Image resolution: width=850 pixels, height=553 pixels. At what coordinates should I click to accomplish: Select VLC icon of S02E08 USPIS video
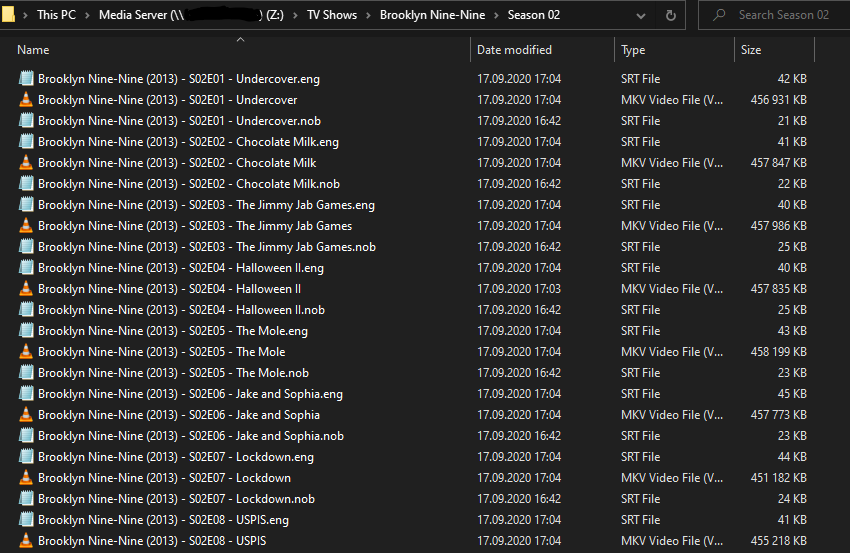(x=25, y=541)
